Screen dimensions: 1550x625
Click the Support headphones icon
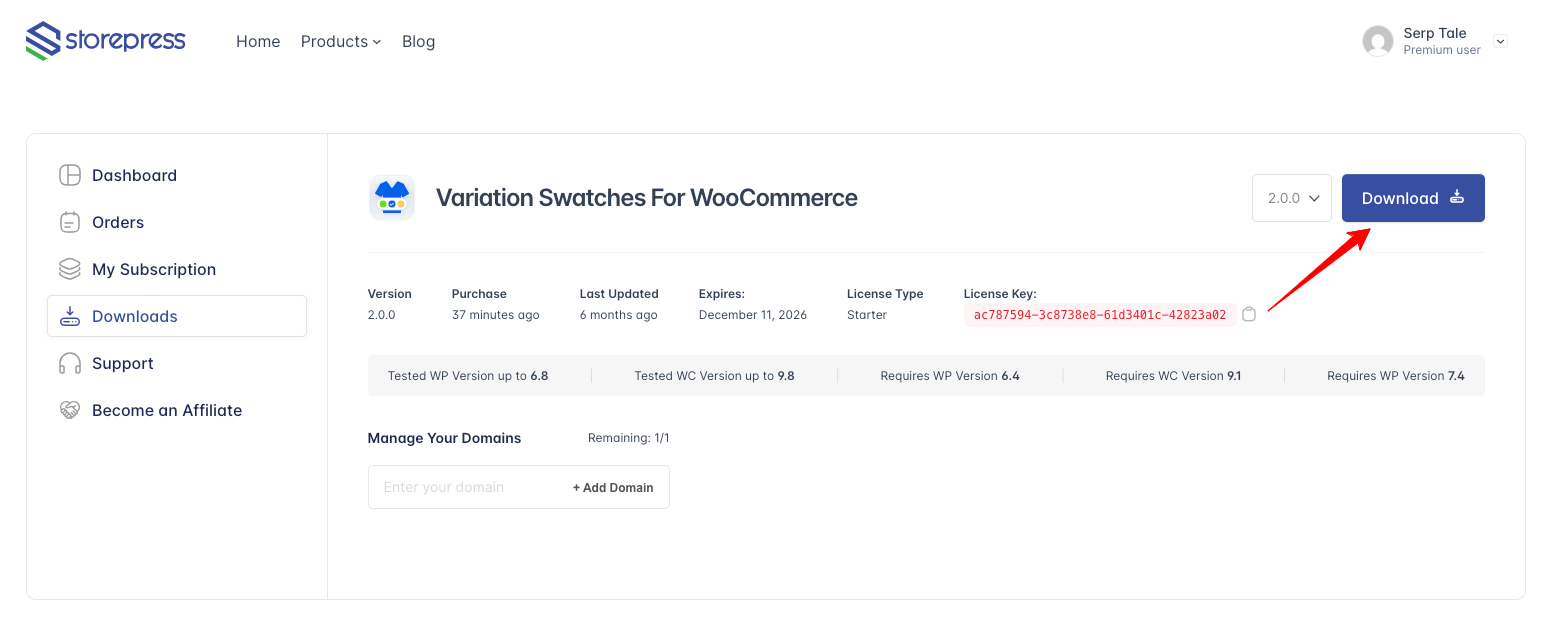tap(70, 363)
